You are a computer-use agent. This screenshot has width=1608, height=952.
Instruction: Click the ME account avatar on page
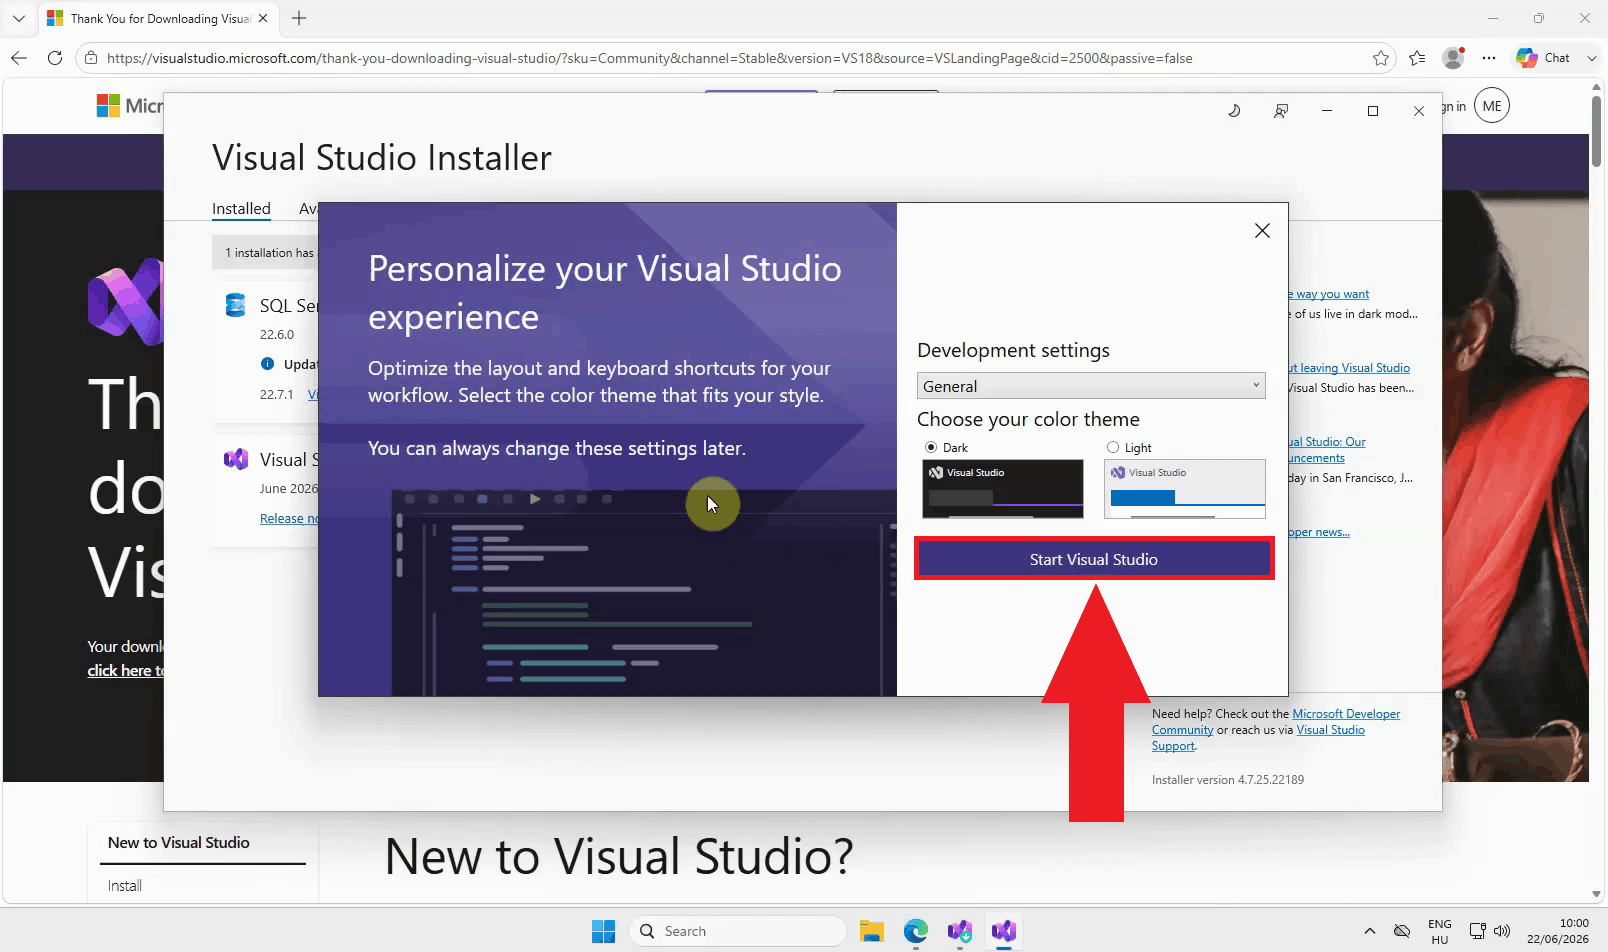1492,106
